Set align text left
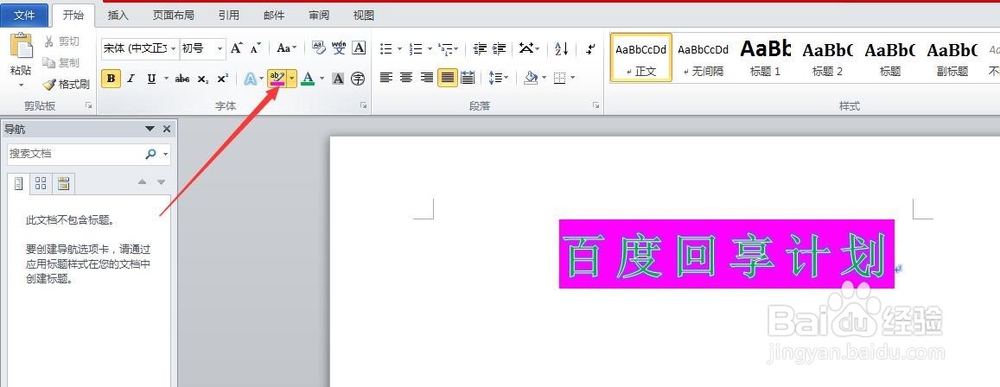The height and width of the screenshot is (387, 1000). click(386, 78)
